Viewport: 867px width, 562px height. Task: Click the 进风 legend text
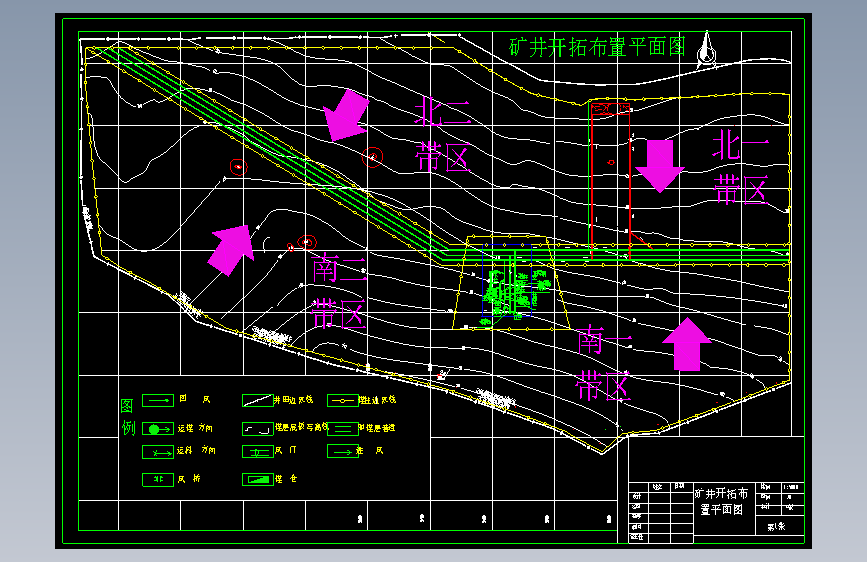tap(370, 451)
